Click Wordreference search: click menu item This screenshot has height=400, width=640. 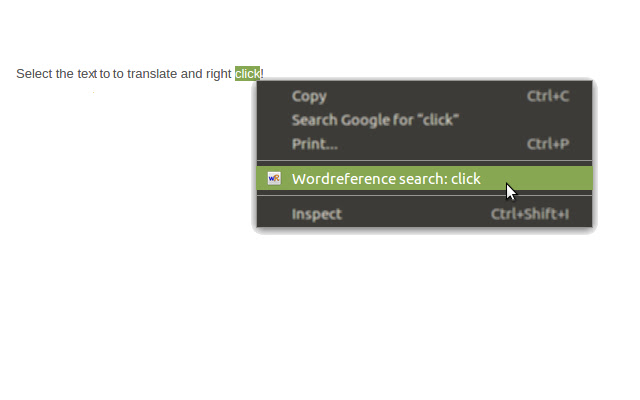(424, 178)
